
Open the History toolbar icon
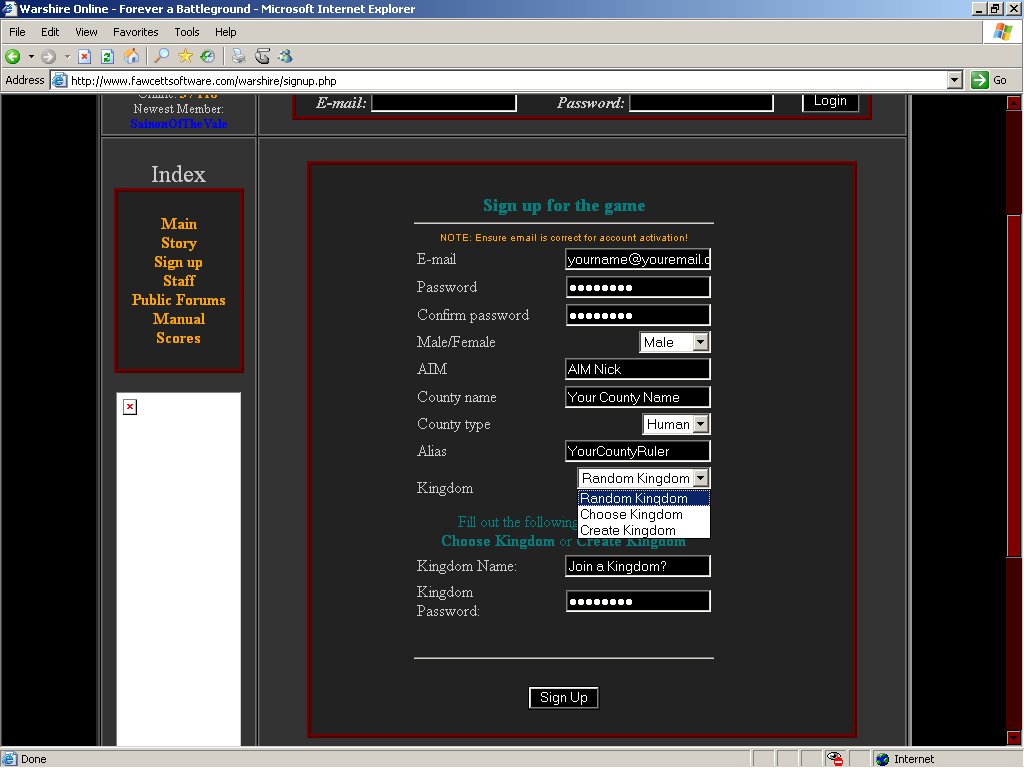pos(207,57)
